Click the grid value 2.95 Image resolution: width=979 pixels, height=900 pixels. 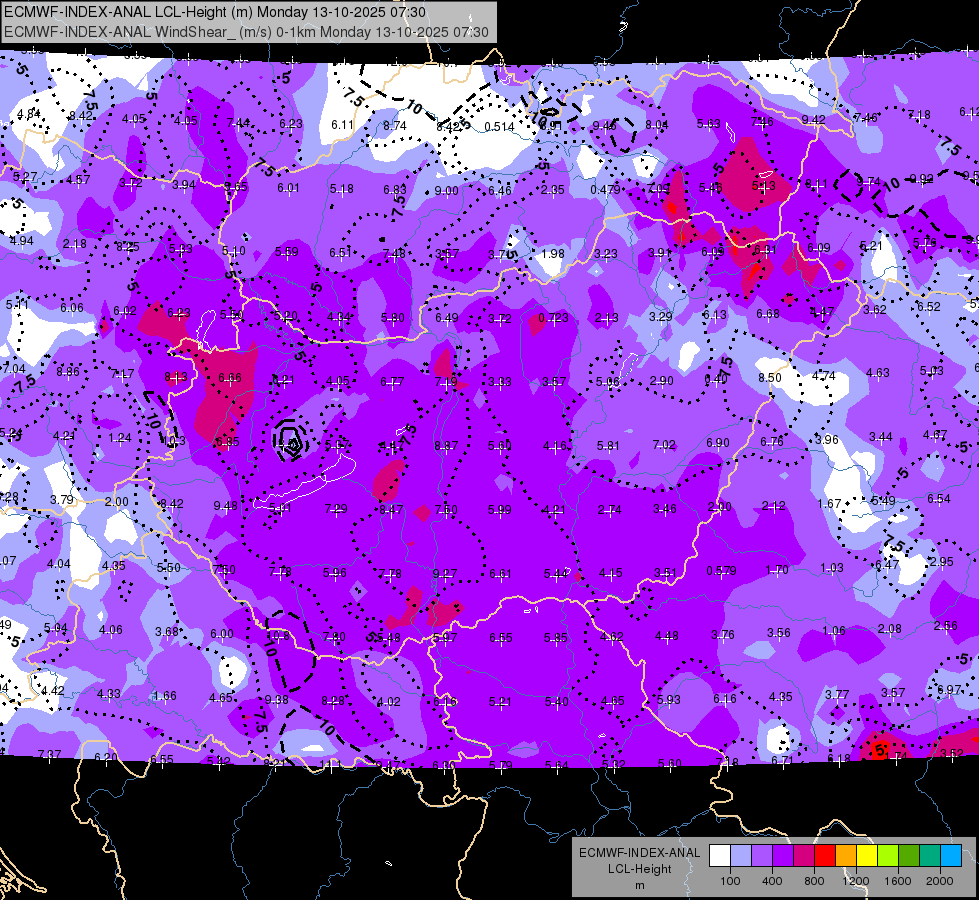tap(942, 561)
